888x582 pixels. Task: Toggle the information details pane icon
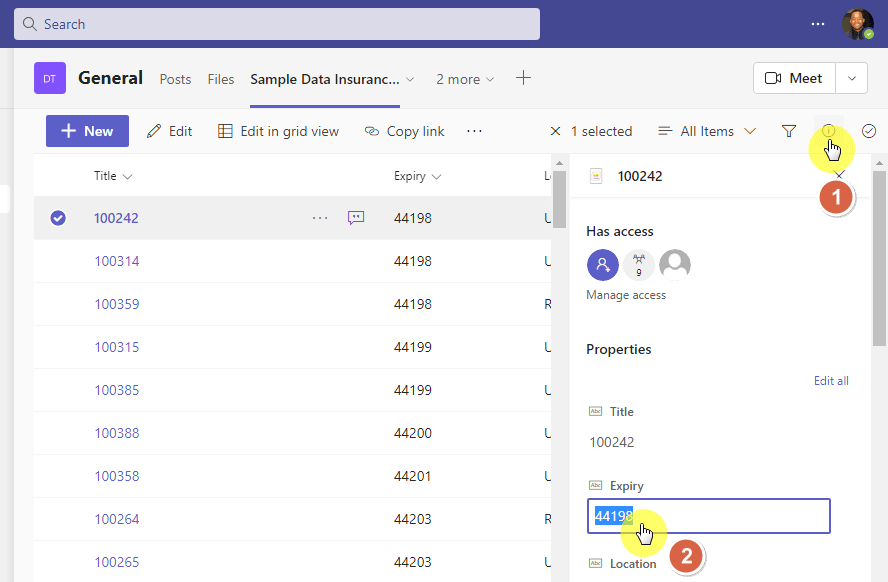(x=829, y=131)
